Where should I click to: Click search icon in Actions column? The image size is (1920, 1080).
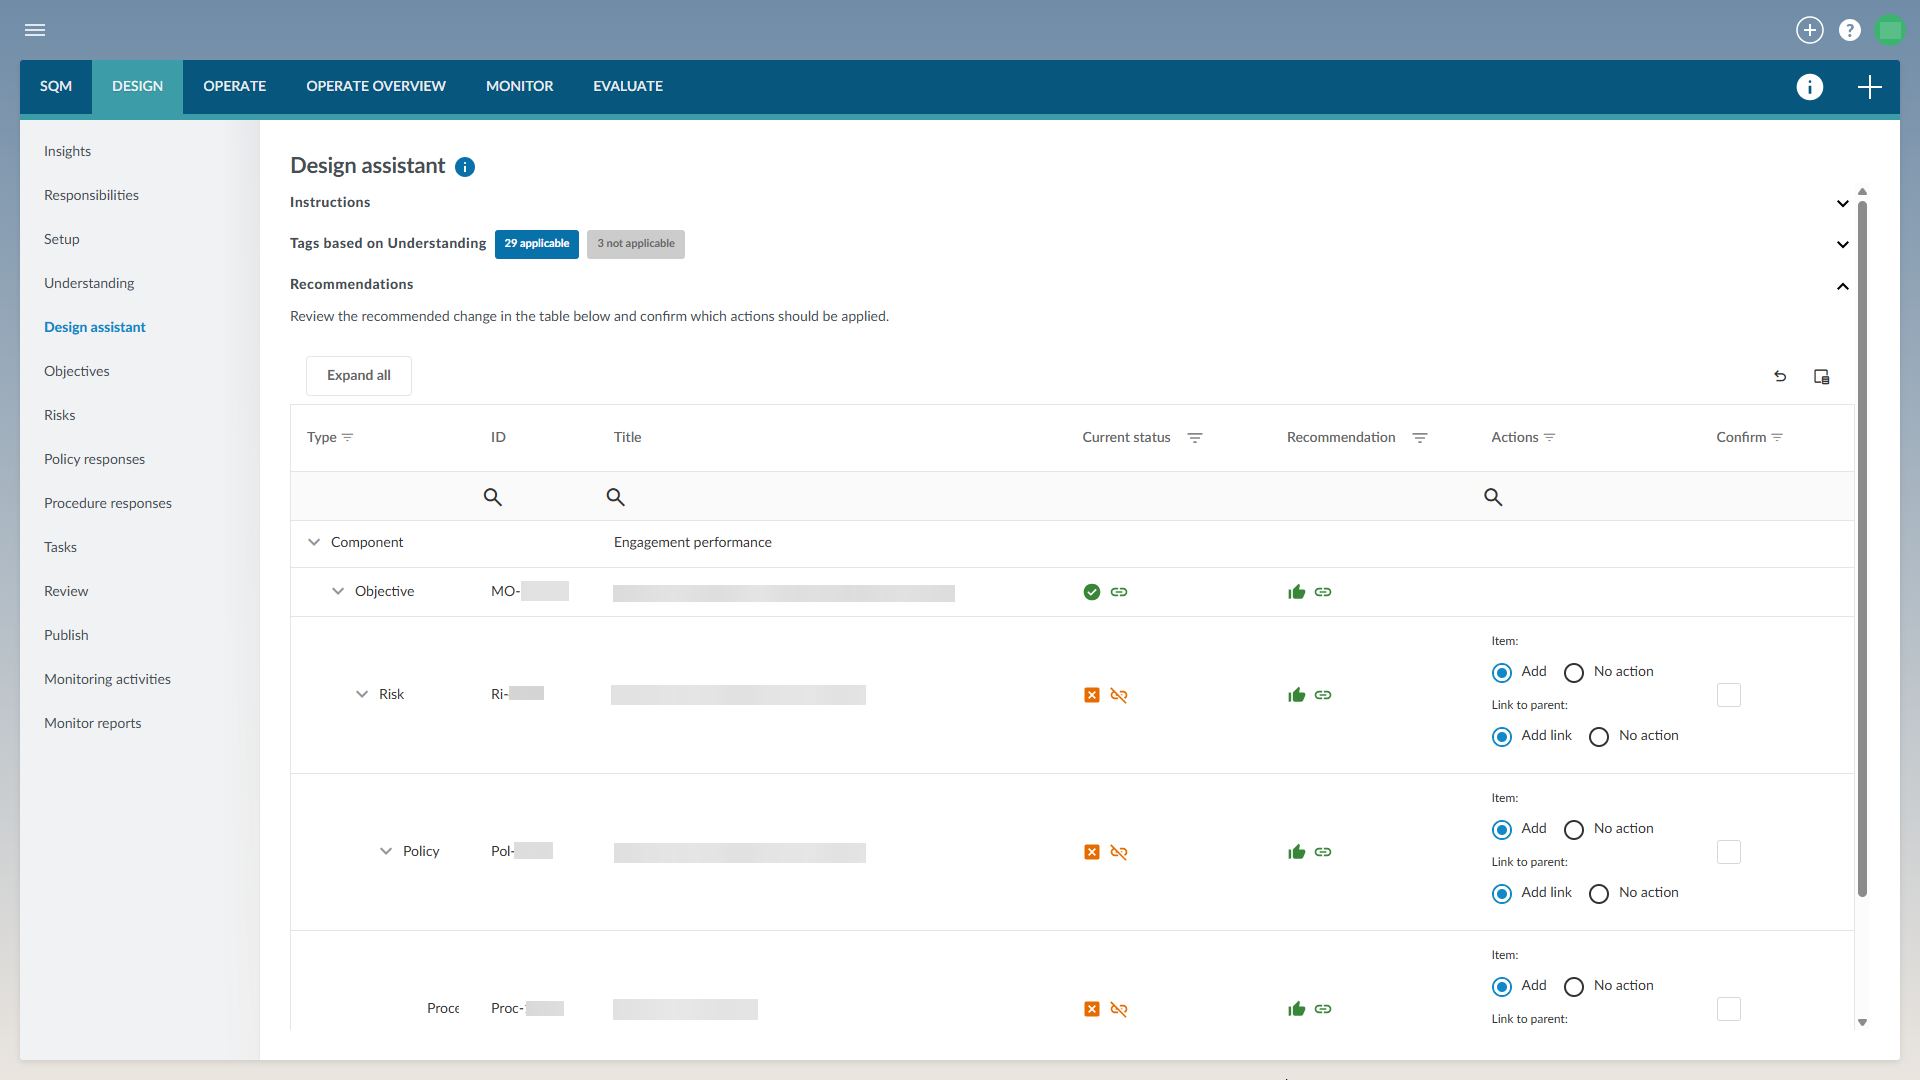point(1493,497)
